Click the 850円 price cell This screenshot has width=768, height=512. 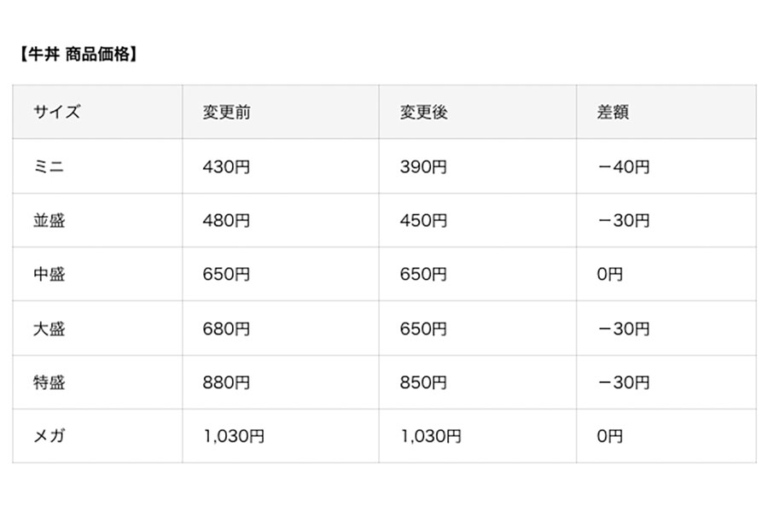[x=423, y=382]
